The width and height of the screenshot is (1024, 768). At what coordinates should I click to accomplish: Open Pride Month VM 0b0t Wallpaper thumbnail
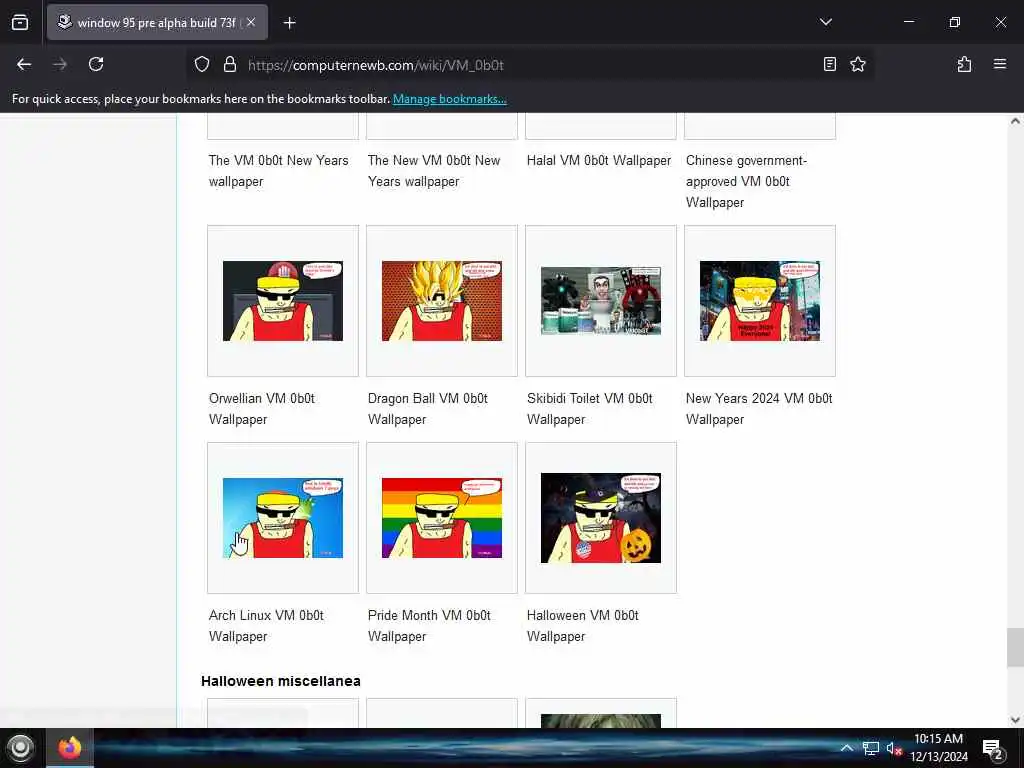(x=442, y=518)
